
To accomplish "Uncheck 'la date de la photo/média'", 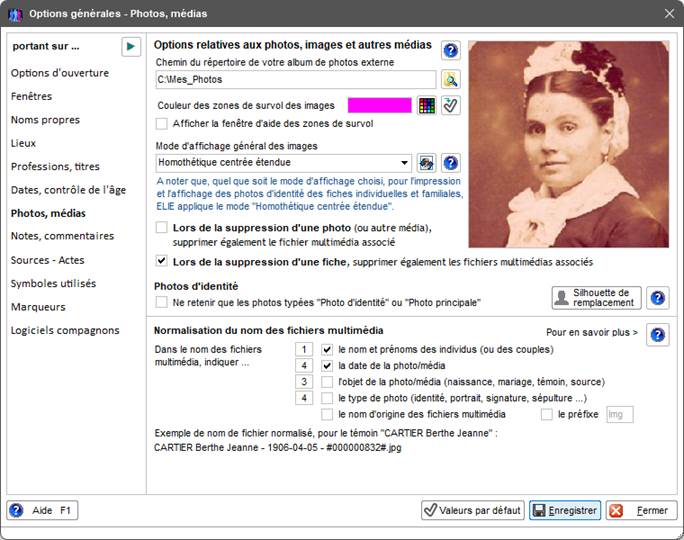I will tap(327, 366).
